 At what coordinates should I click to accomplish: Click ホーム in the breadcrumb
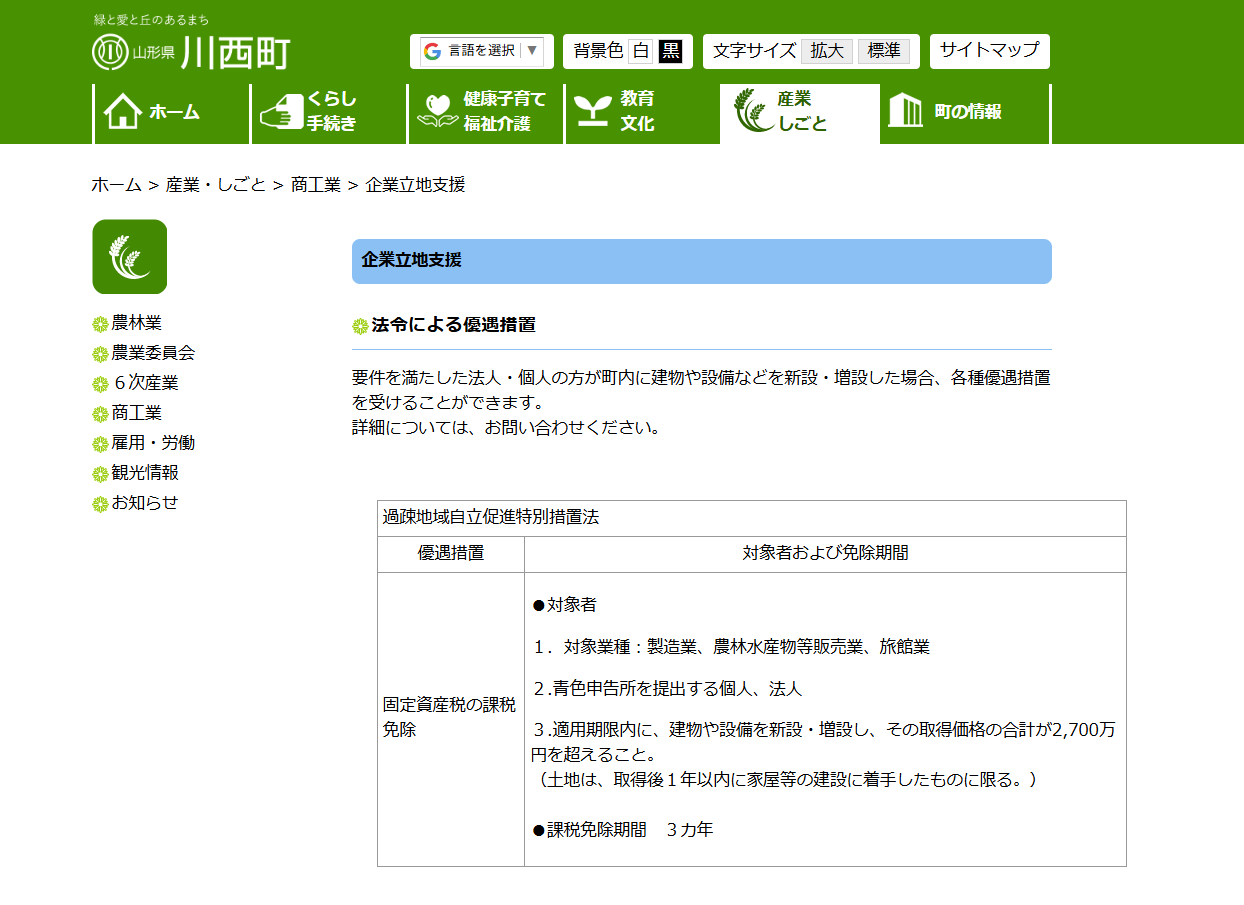117,185
